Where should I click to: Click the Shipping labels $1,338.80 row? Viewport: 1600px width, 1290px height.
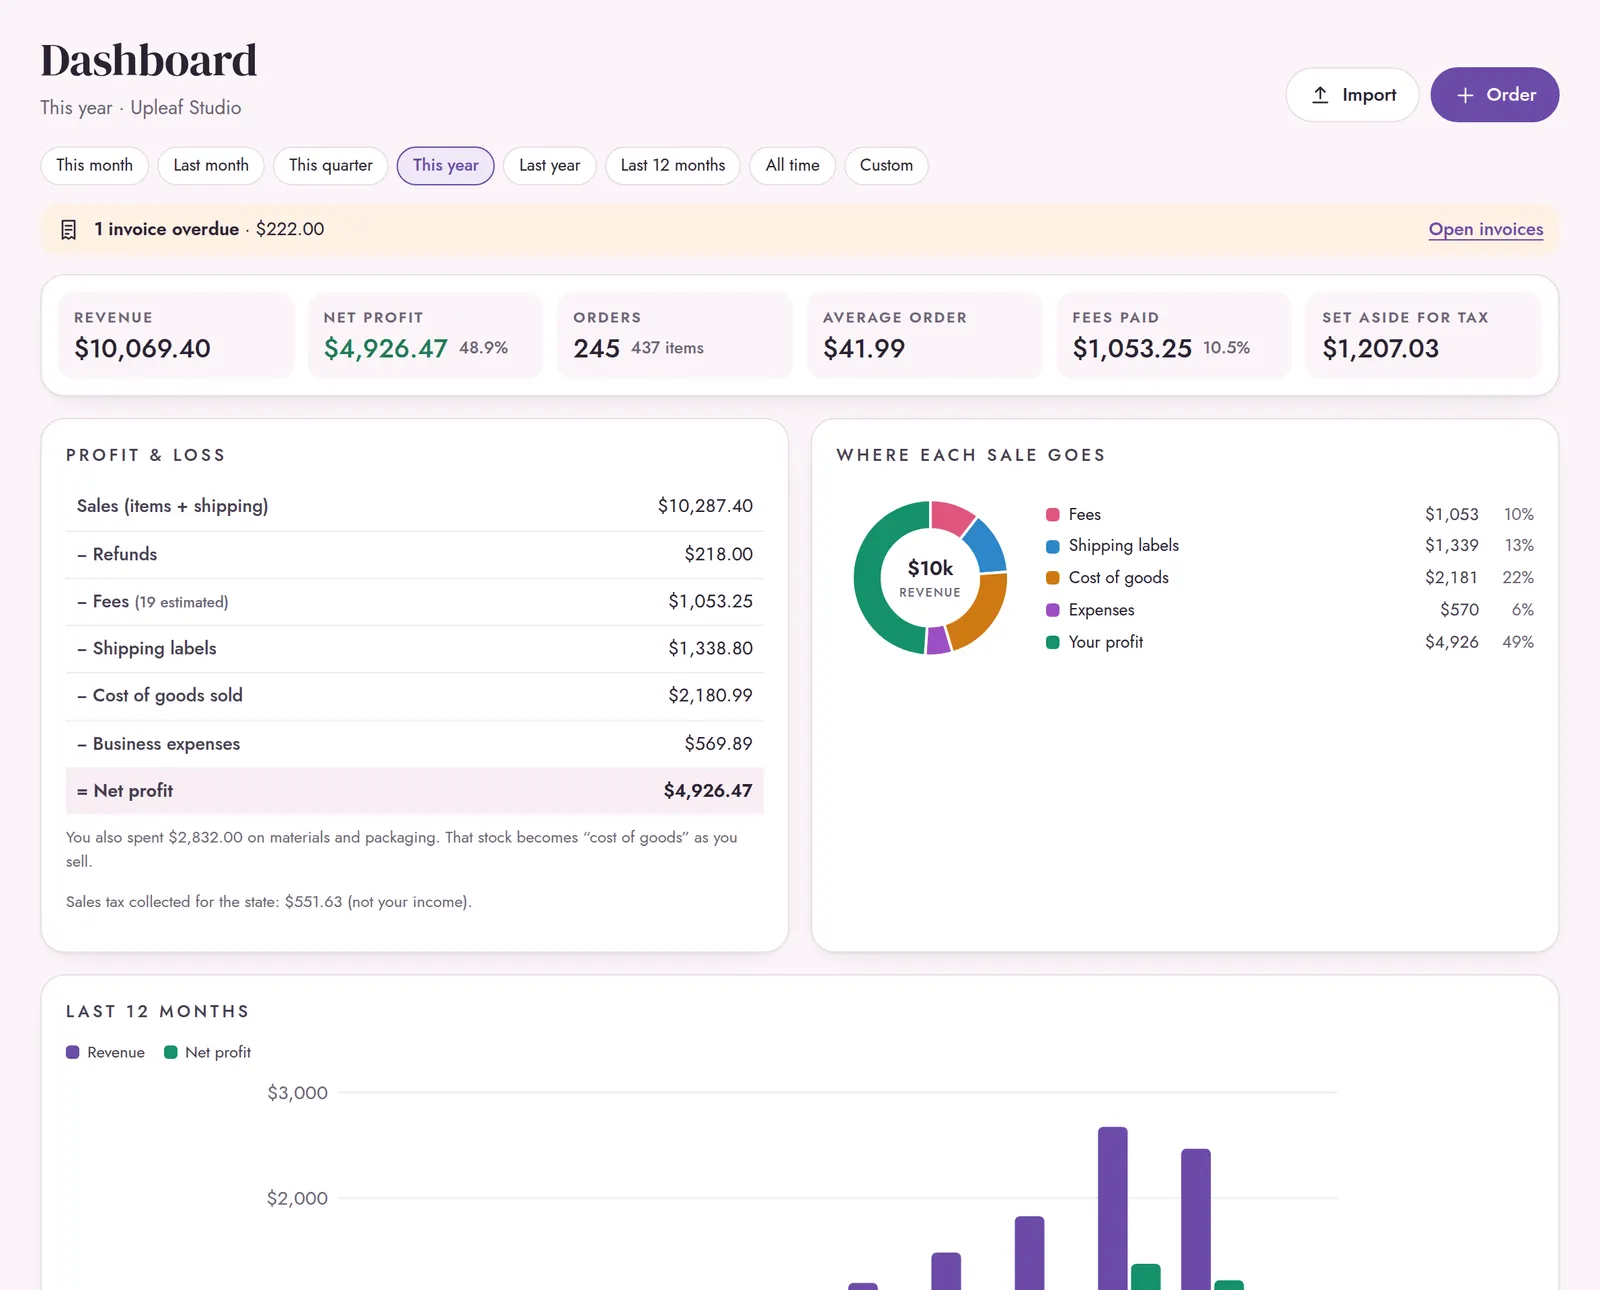(x=415, y=649)
